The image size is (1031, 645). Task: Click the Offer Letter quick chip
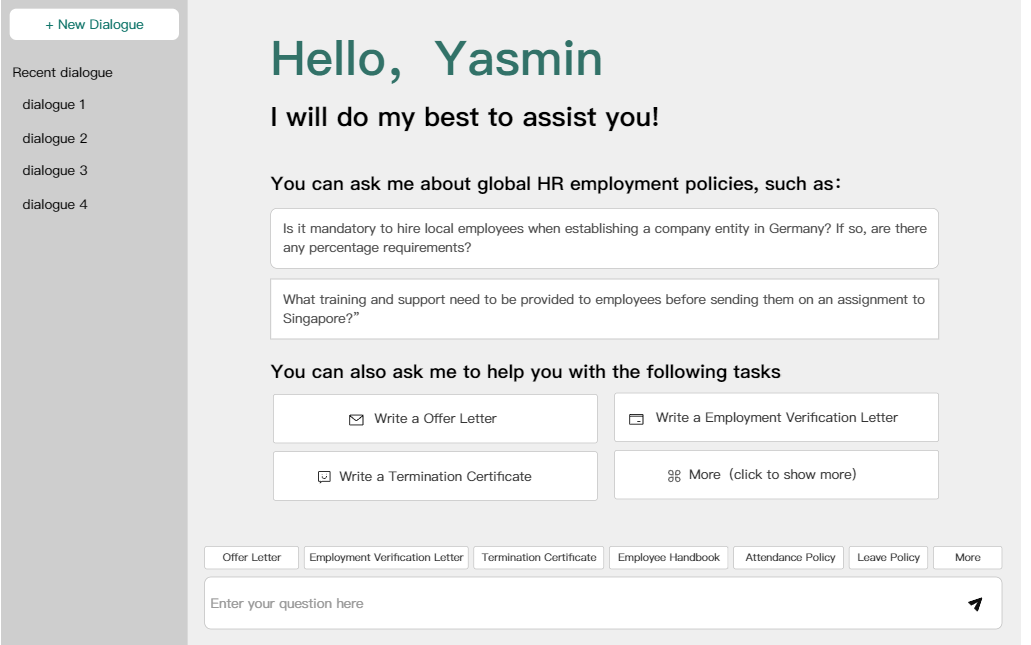[252, 558]
